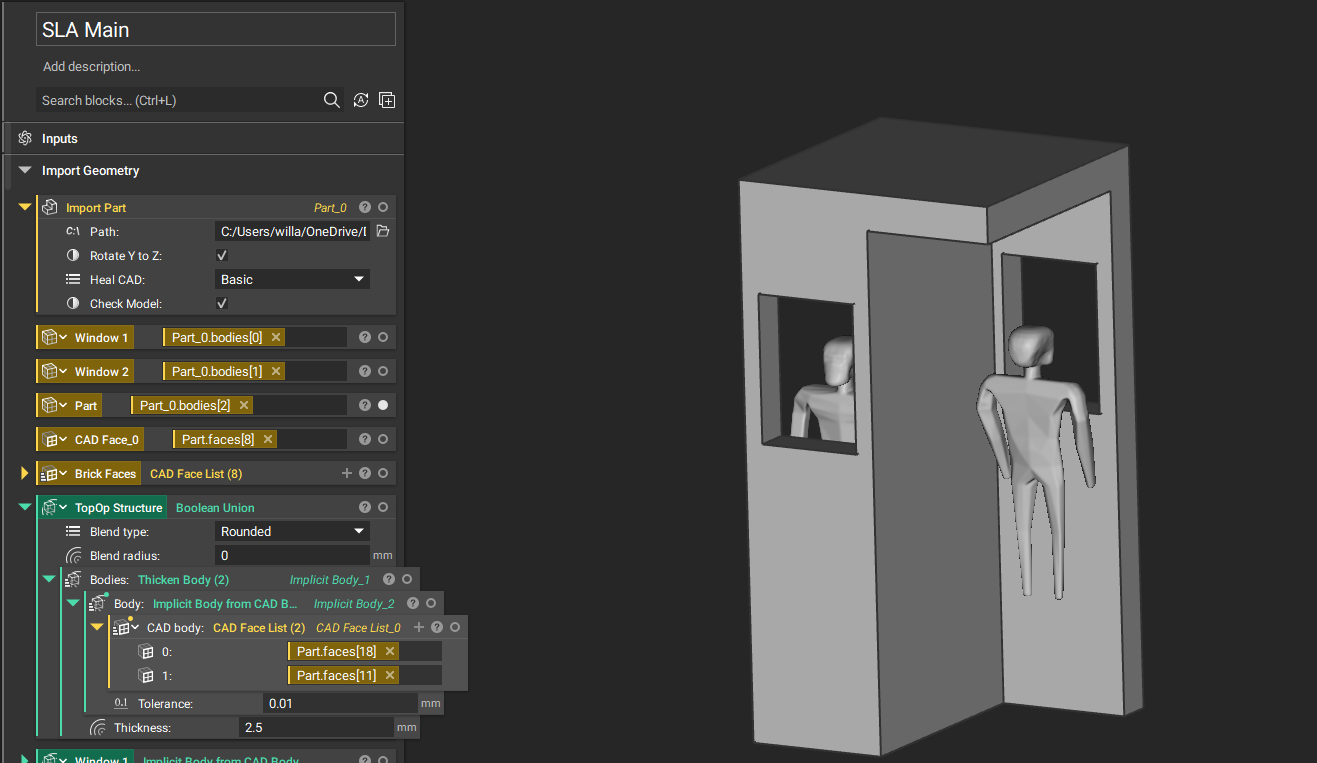1317x763 pixels.
Task: Edit the Thickness value 2.5 field
Action: point(316,727)
